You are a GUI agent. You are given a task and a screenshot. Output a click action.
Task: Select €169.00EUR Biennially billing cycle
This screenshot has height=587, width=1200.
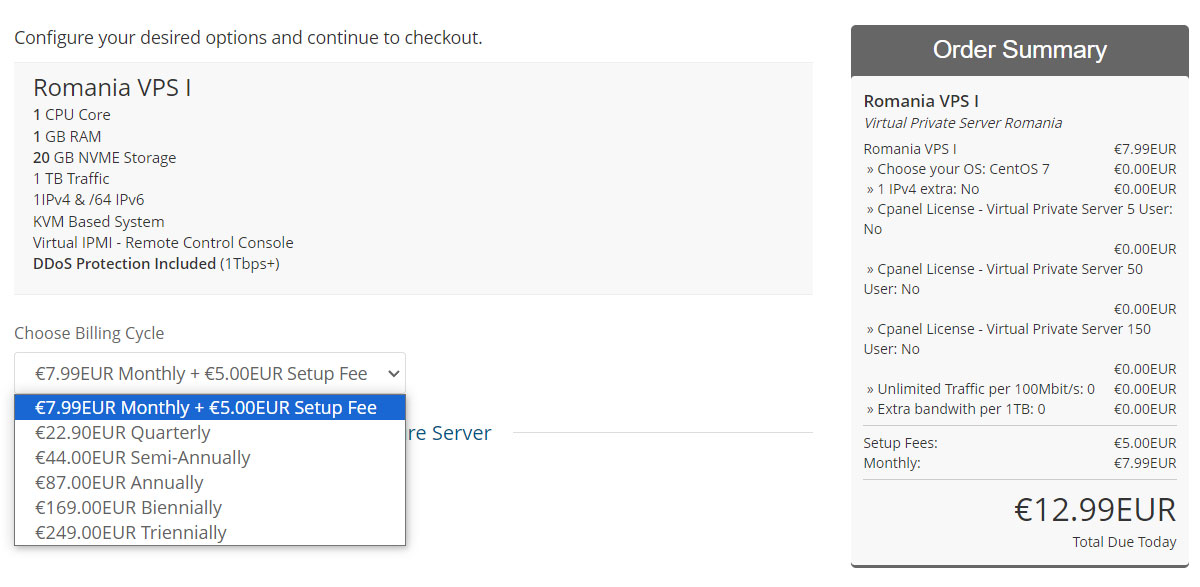(210, 507)
